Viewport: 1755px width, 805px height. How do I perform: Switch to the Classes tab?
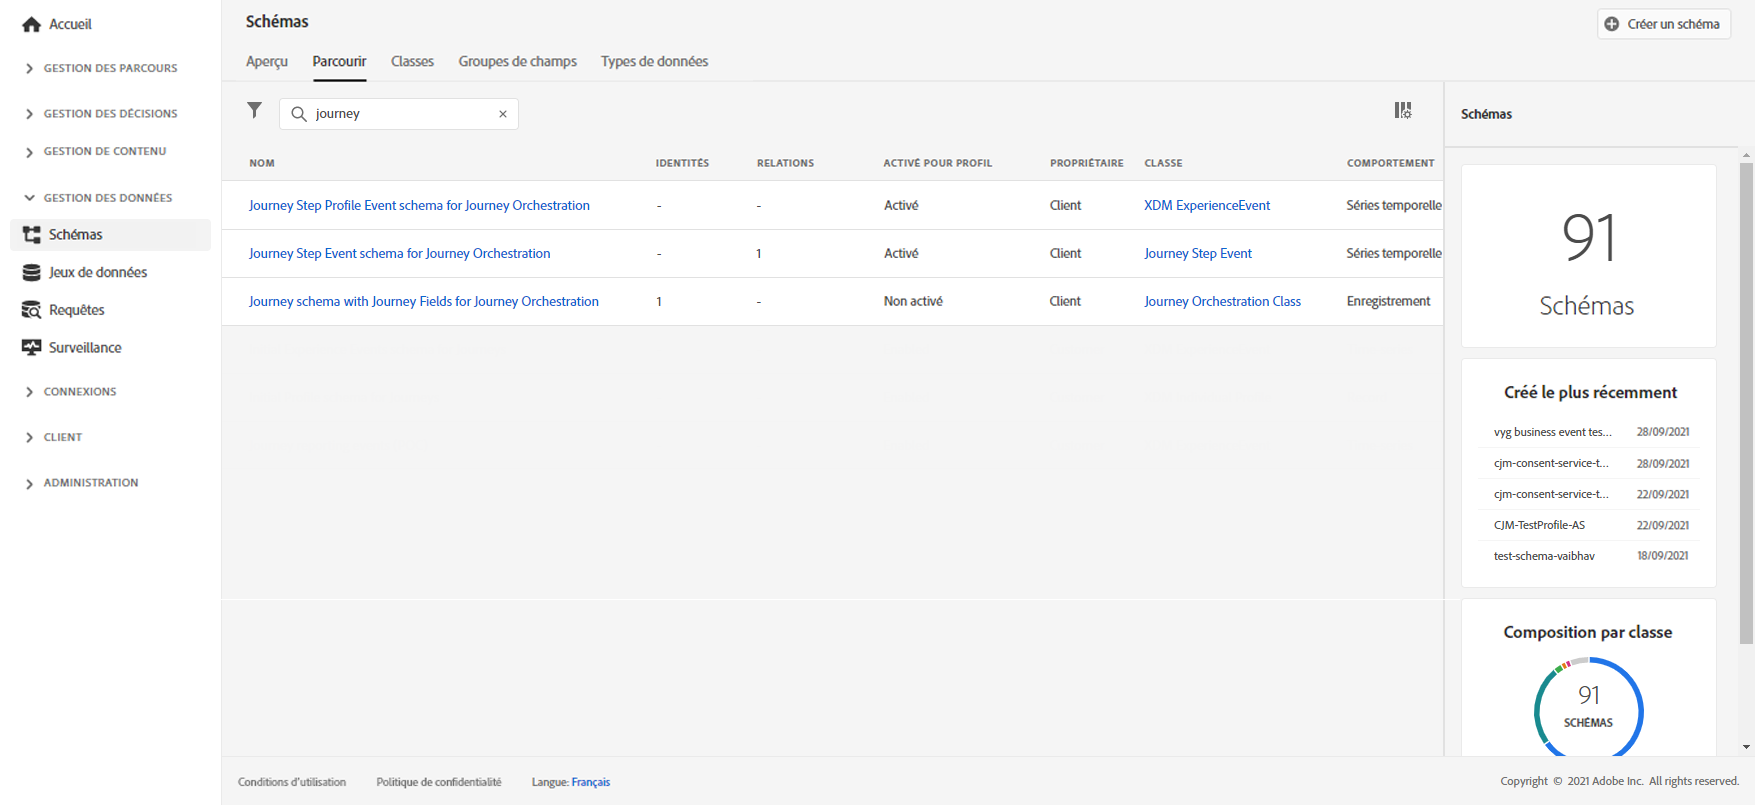(x=412, y=62)
